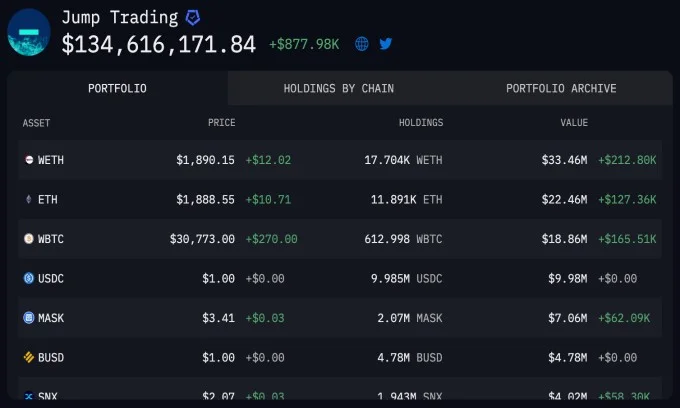680x408 pixels.
Task: Click the USDC token icon
Action: coord(28,278)
